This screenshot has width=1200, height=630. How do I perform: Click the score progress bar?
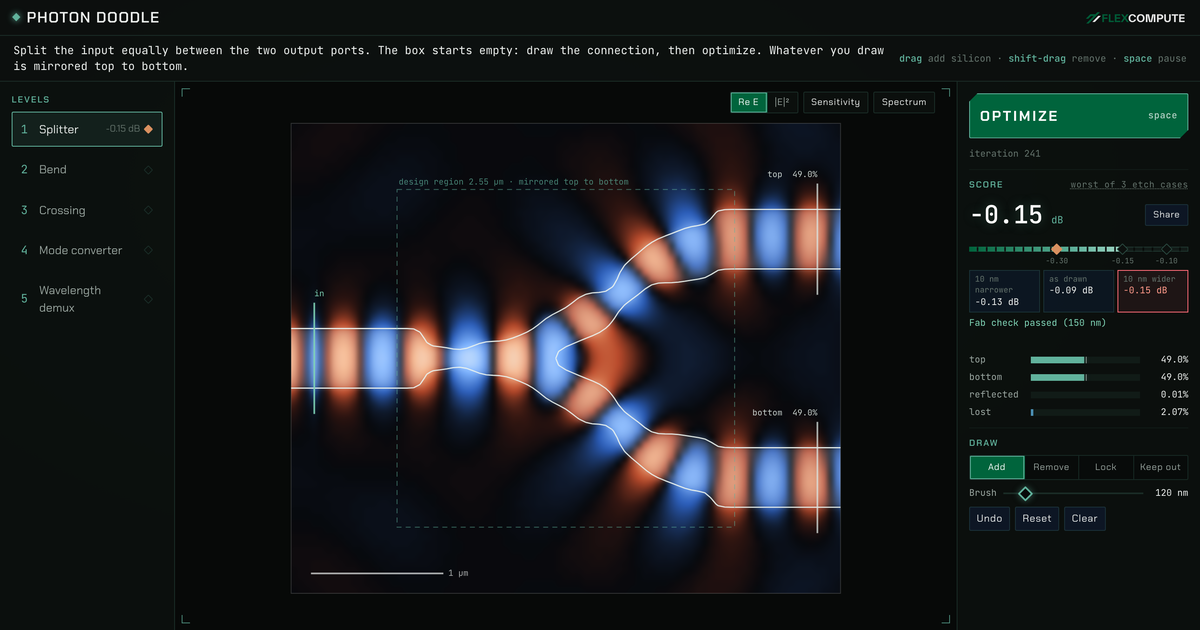tap(1079, 248)
